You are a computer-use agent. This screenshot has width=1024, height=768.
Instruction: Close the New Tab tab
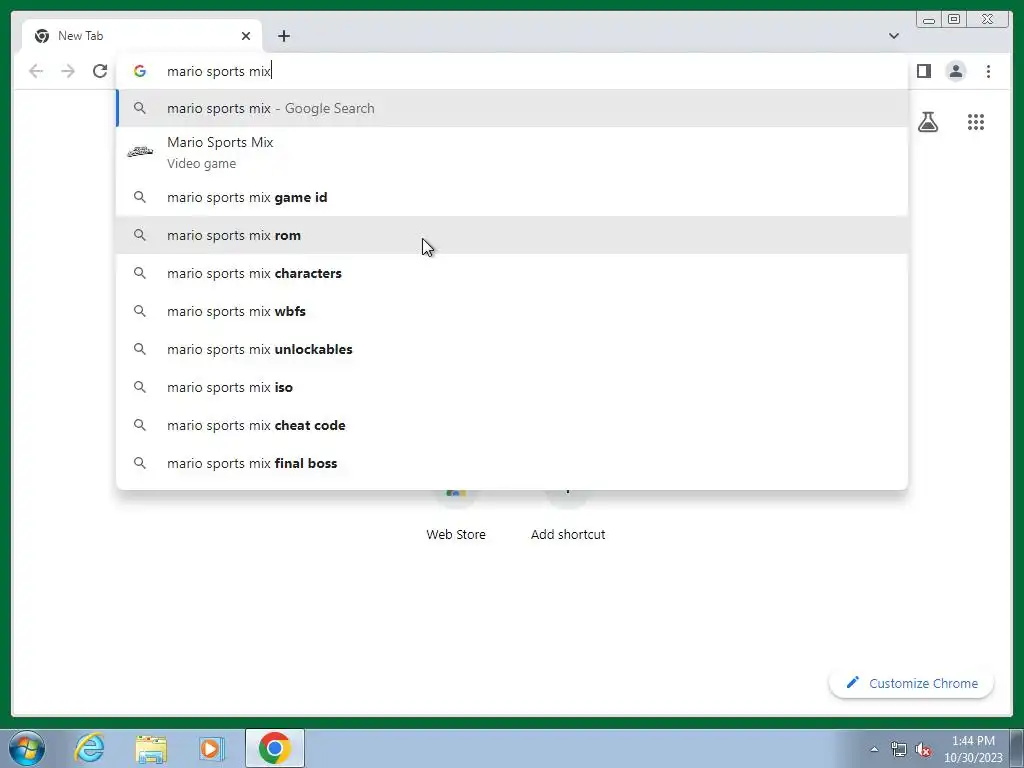[246, 36]
